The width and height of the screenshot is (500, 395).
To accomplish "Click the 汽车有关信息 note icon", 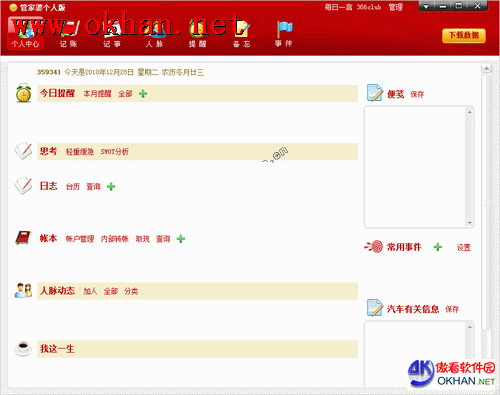I will coord(375,308).
